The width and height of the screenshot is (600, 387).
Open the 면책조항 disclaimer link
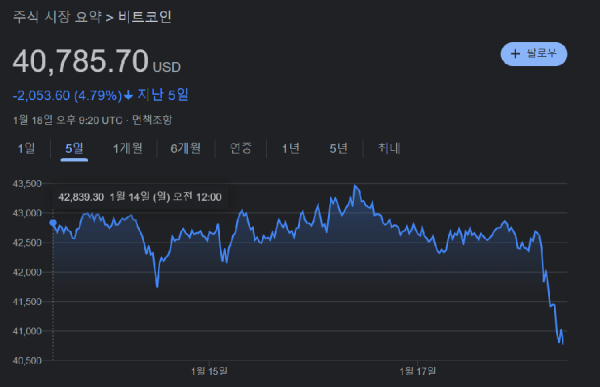tap(152, 120)
